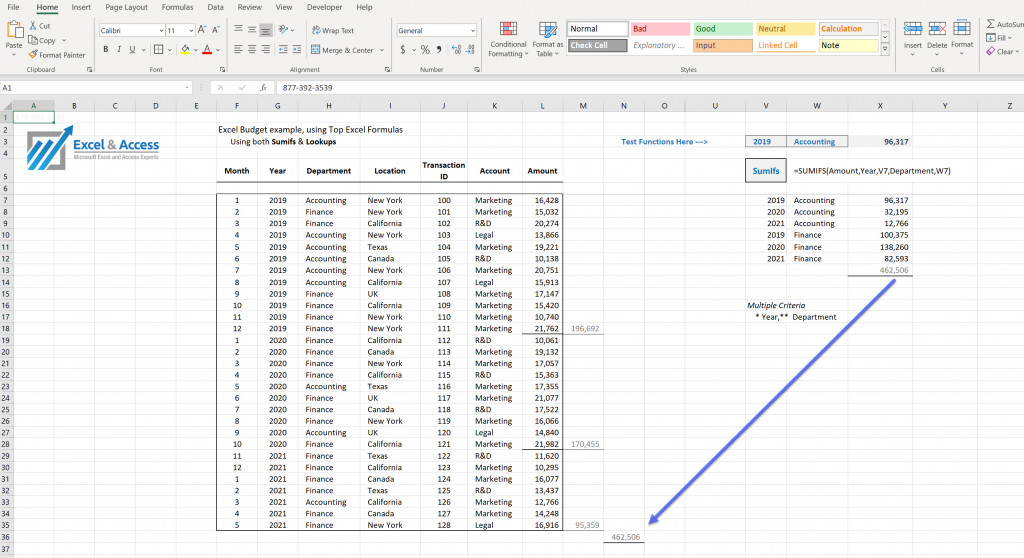Click the middle align icon
Viewport: 1024px width, 558px height.
252,30
